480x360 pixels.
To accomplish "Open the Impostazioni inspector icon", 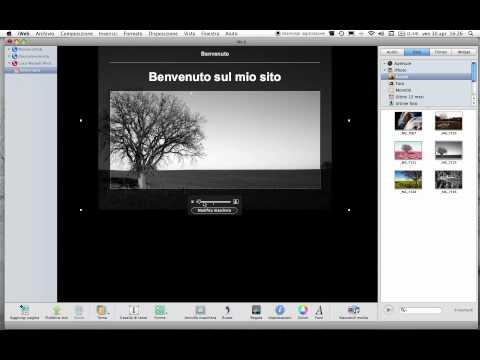I will pos(280,310).
